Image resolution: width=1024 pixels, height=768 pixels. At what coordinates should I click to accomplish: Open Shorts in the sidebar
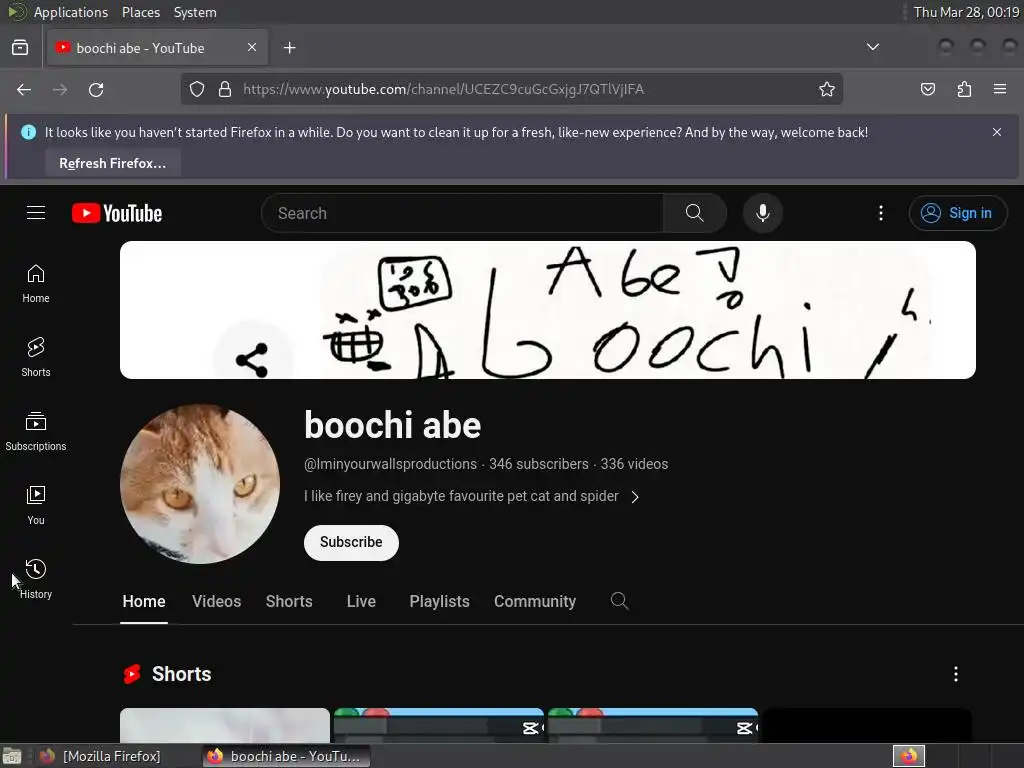coord(36,357)
